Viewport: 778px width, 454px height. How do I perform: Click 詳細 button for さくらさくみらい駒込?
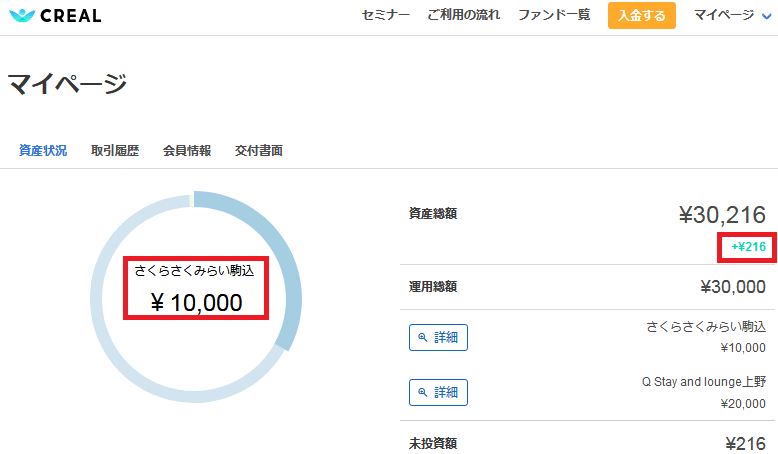438,337
